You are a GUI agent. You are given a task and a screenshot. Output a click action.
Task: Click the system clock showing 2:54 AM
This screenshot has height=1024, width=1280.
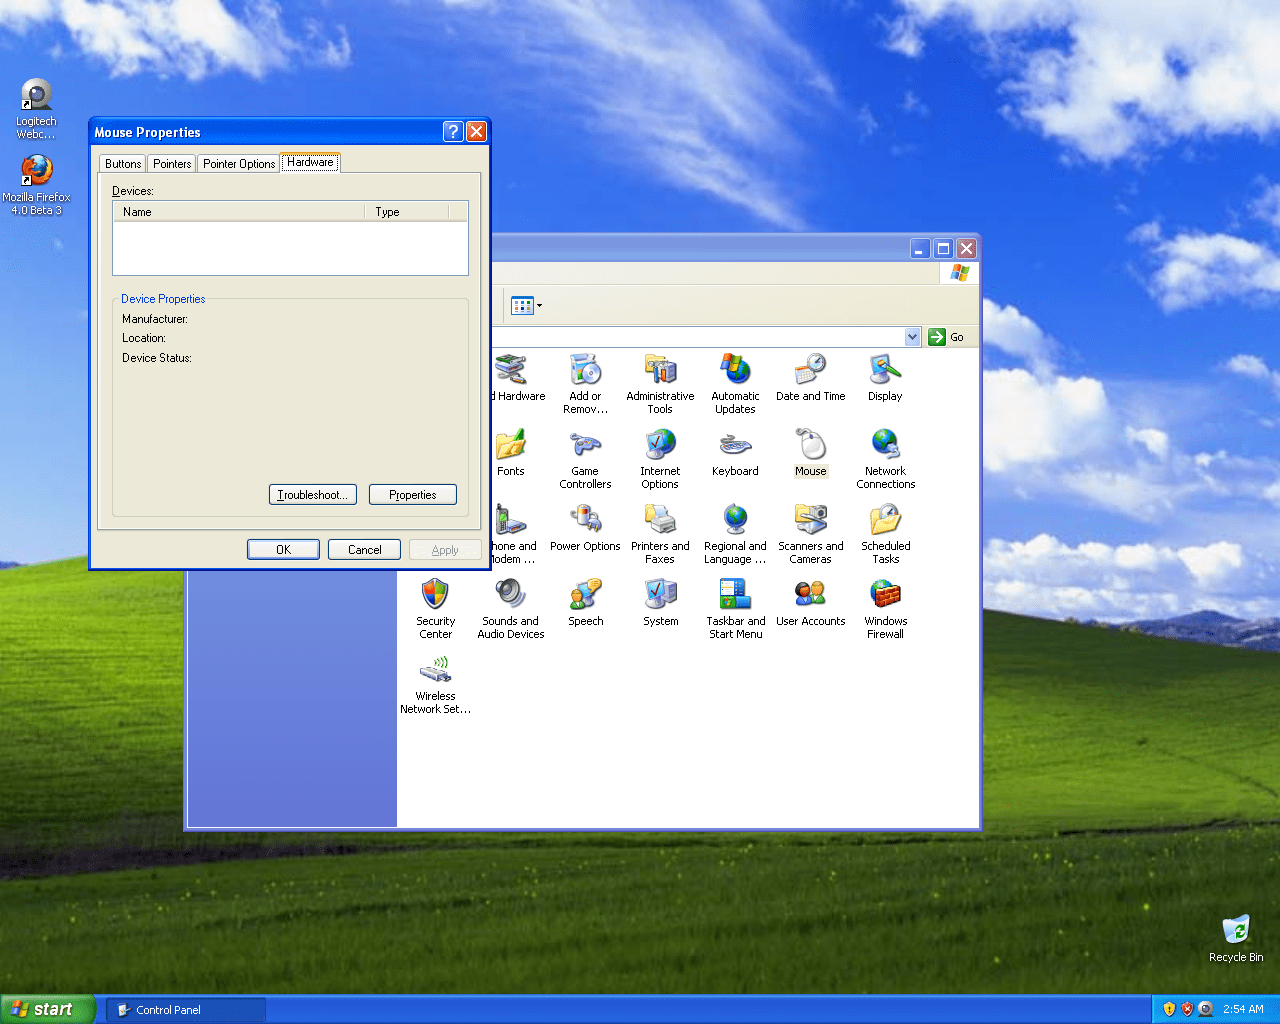(1243, 1010)
